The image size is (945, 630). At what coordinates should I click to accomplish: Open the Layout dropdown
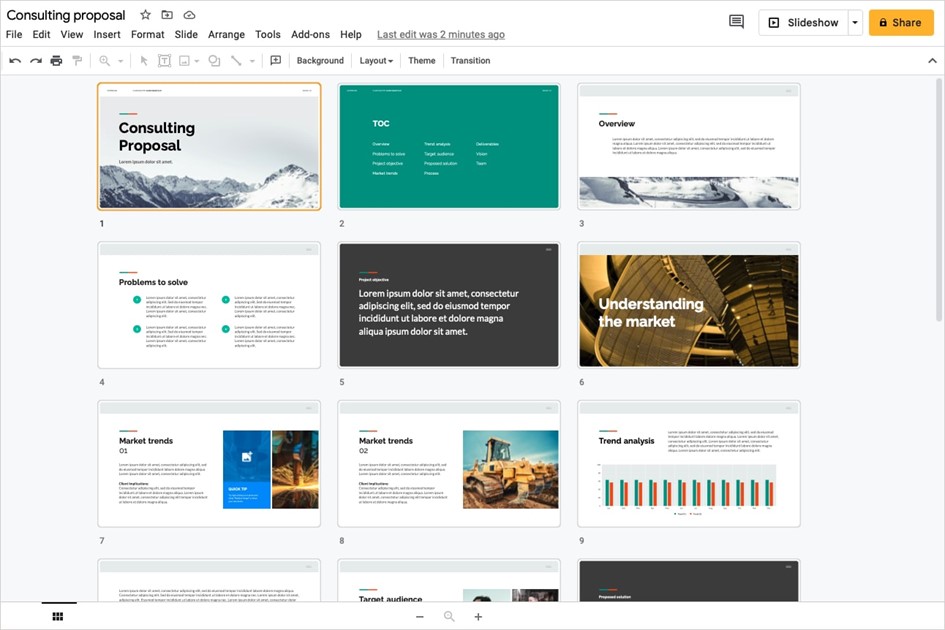tap(376, 61)
